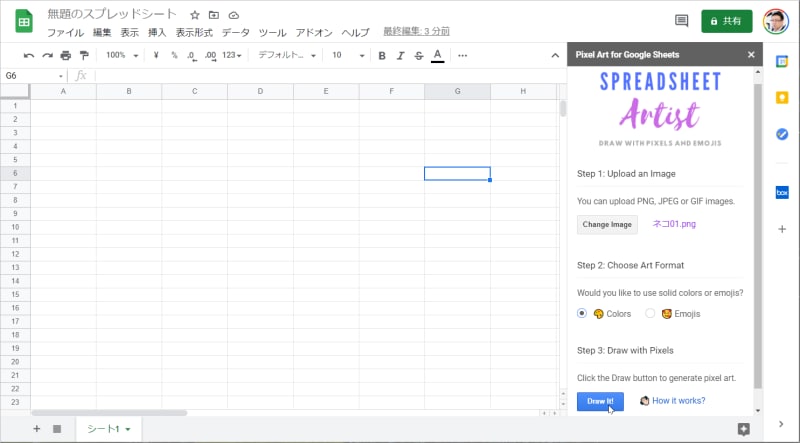800x443 pixels.
Task: Toggle bold text formatting
Action: click(x=382, y=55)
